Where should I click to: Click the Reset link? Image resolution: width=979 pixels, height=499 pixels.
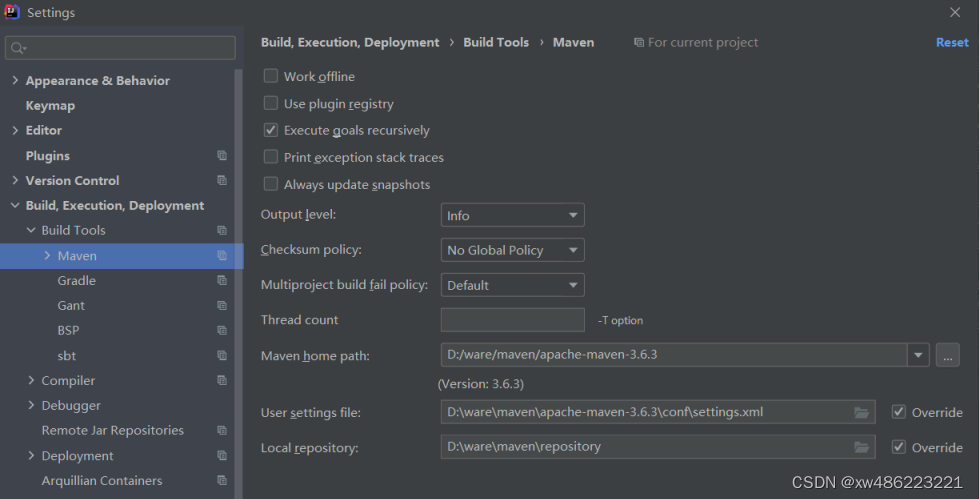click(x=952, y=43)
